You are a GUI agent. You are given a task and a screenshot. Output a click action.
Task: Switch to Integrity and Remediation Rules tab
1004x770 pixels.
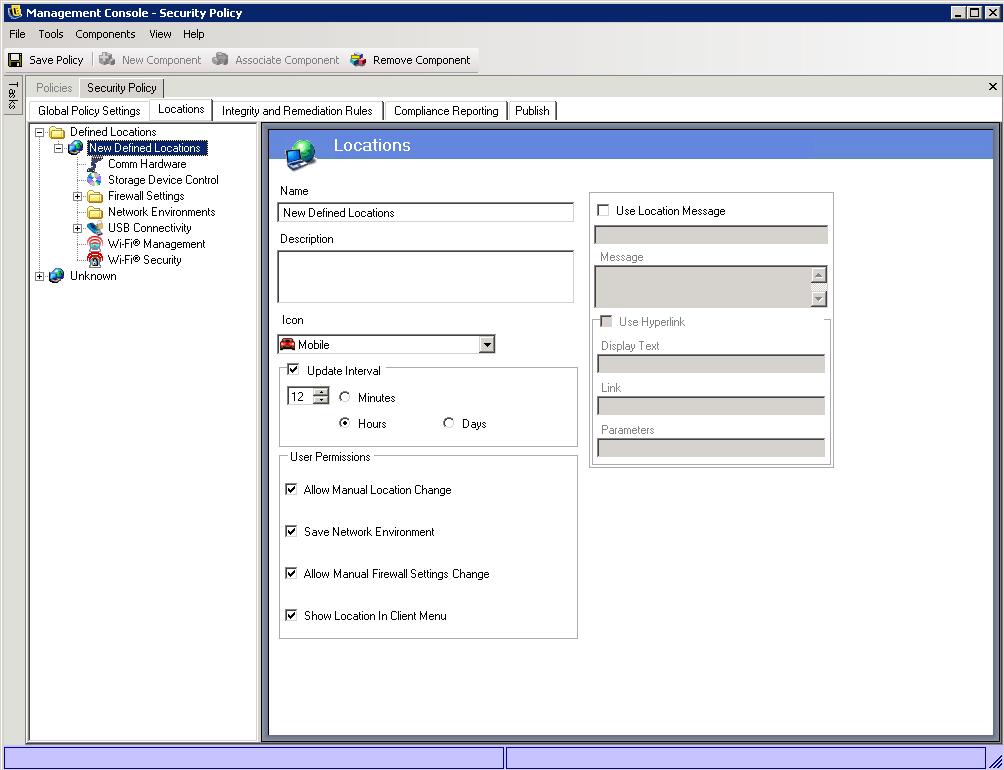tap(297, 111)
